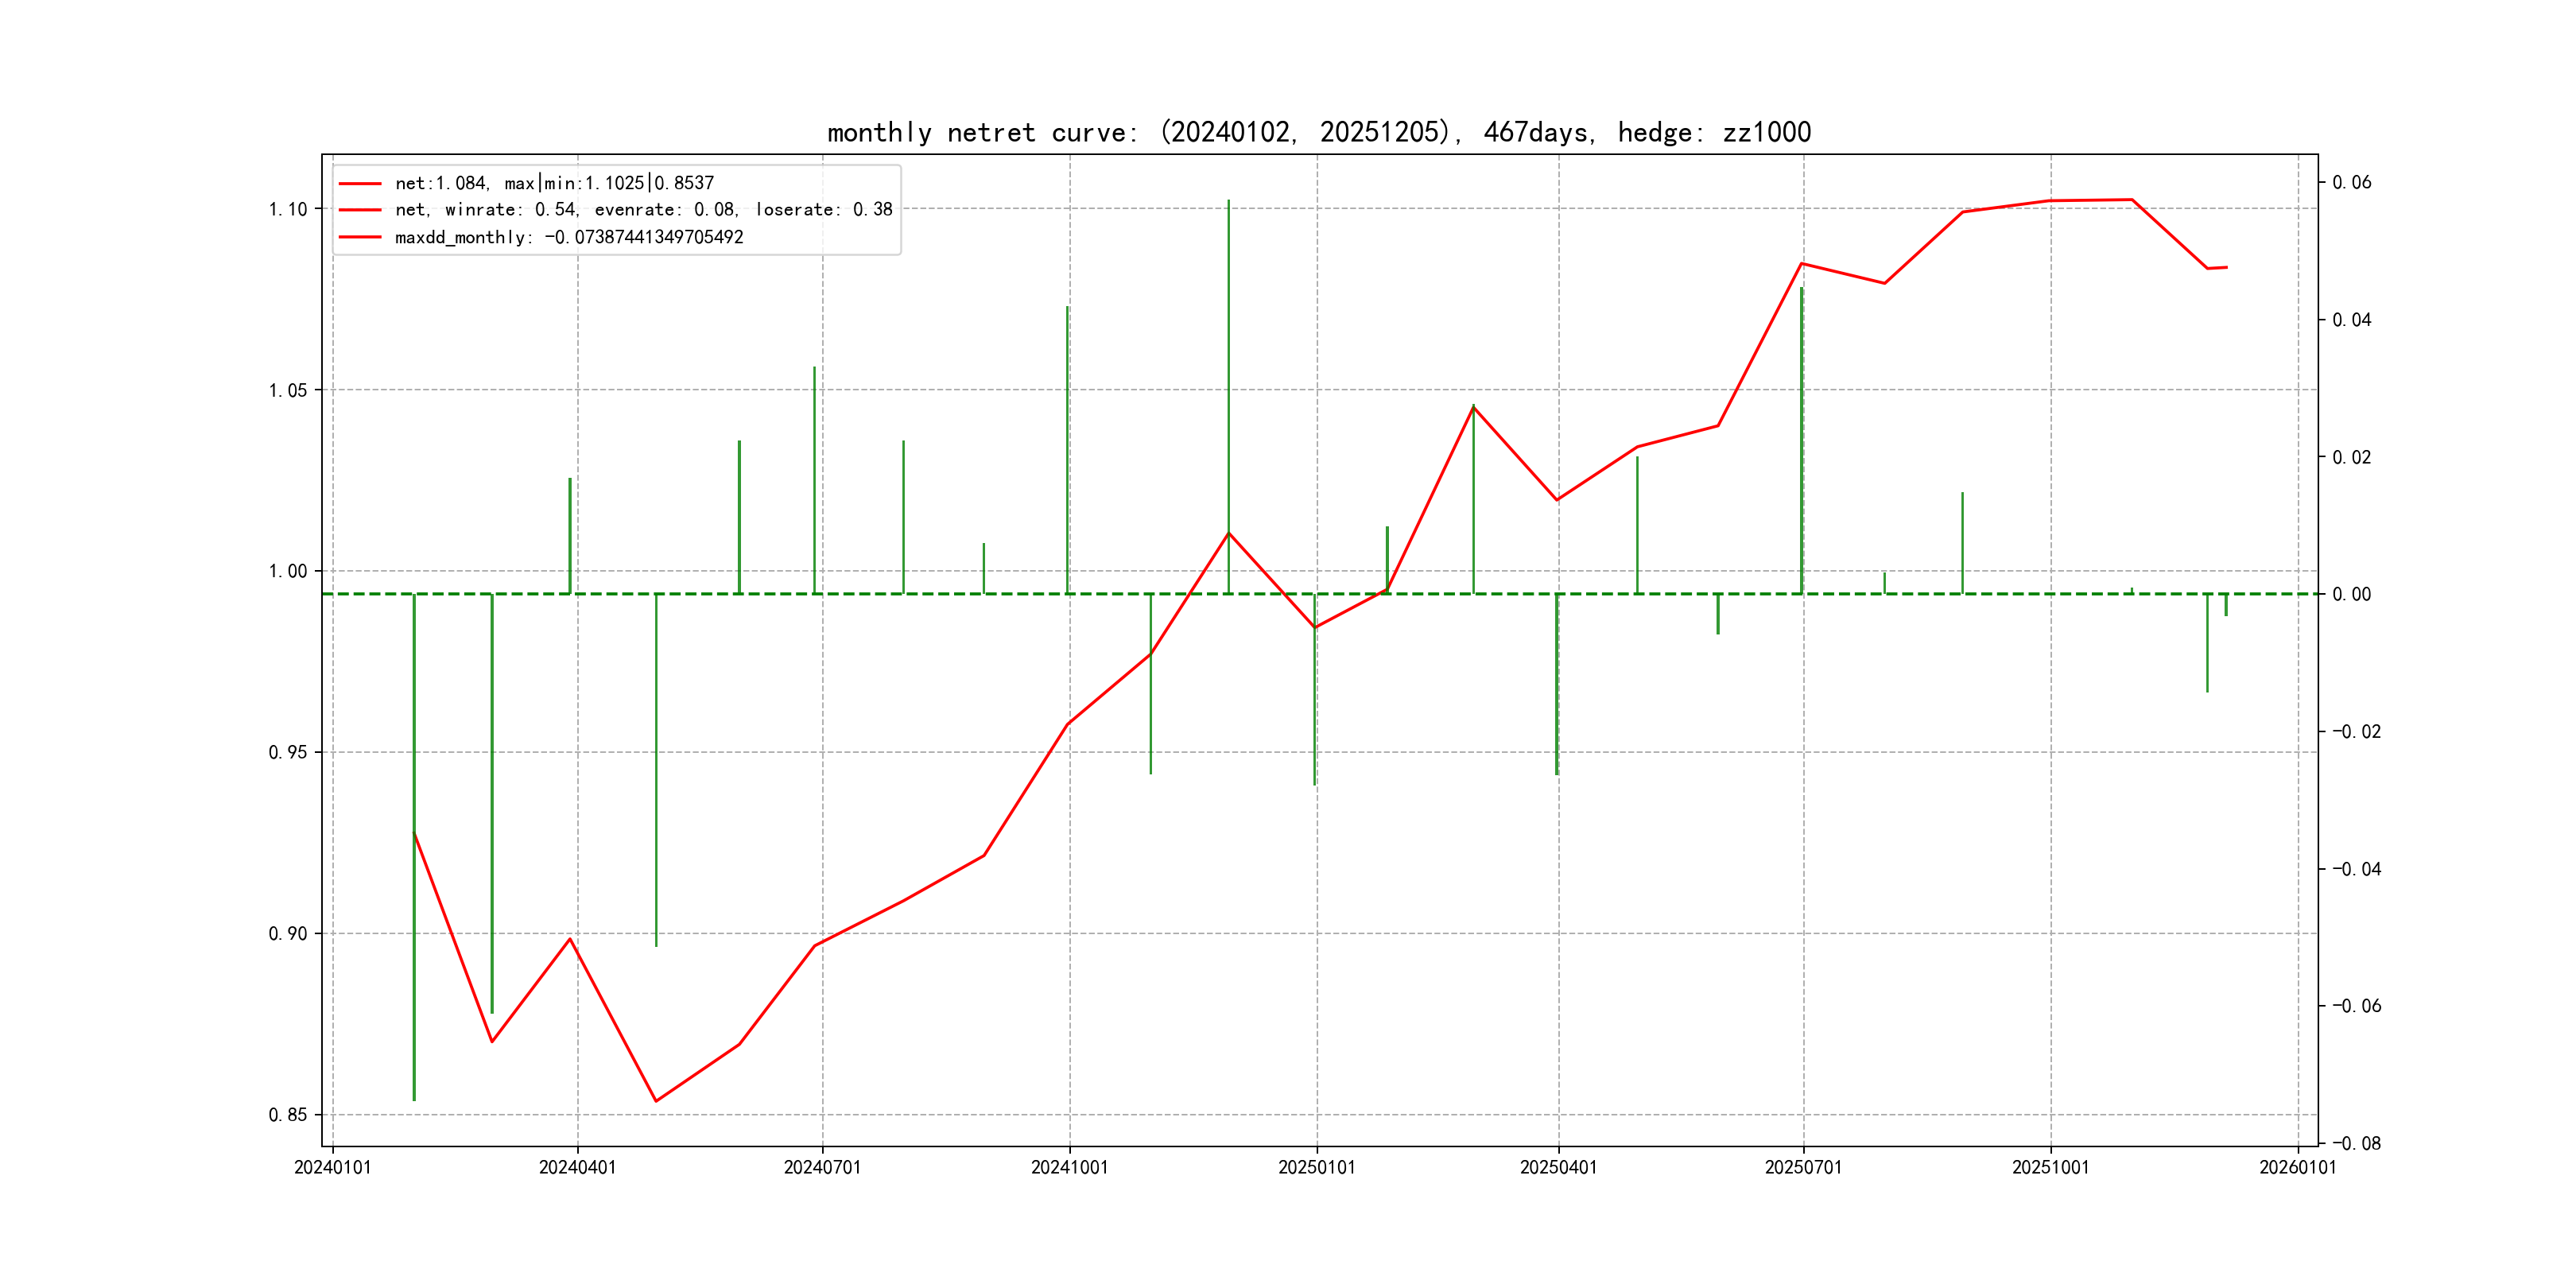Viewport: 2576px width, 1288px height.
Task: Click the 20241001 x-axis tick label
Action: [x=1069, y=1167]
